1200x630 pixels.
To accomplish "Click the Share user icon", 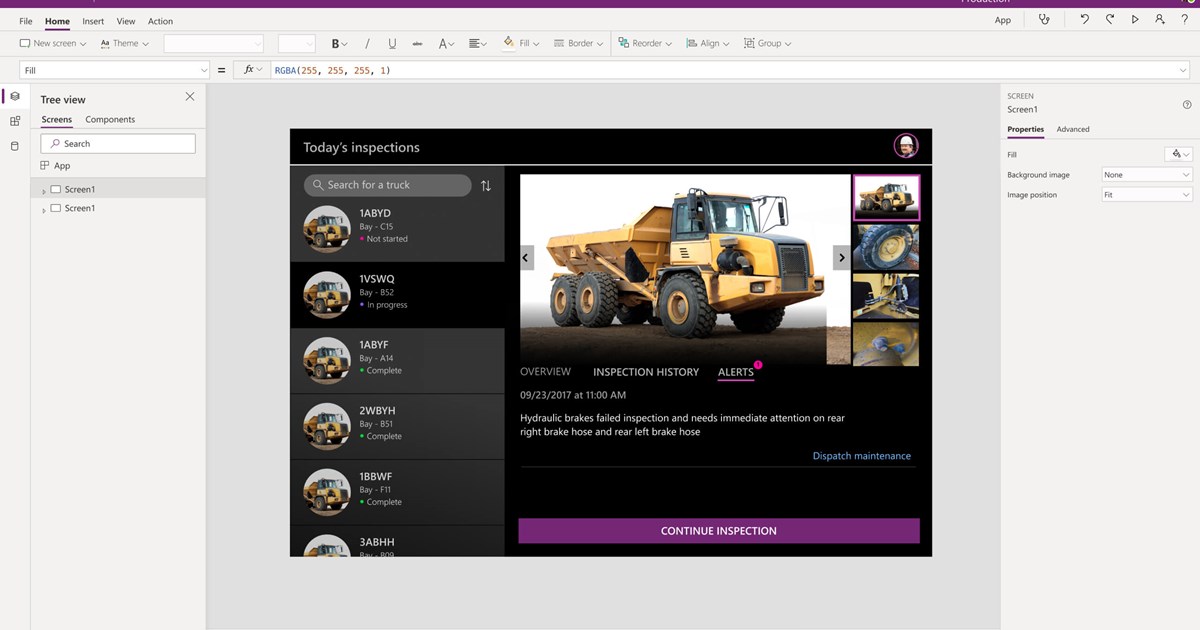I will coord(1160,20).
